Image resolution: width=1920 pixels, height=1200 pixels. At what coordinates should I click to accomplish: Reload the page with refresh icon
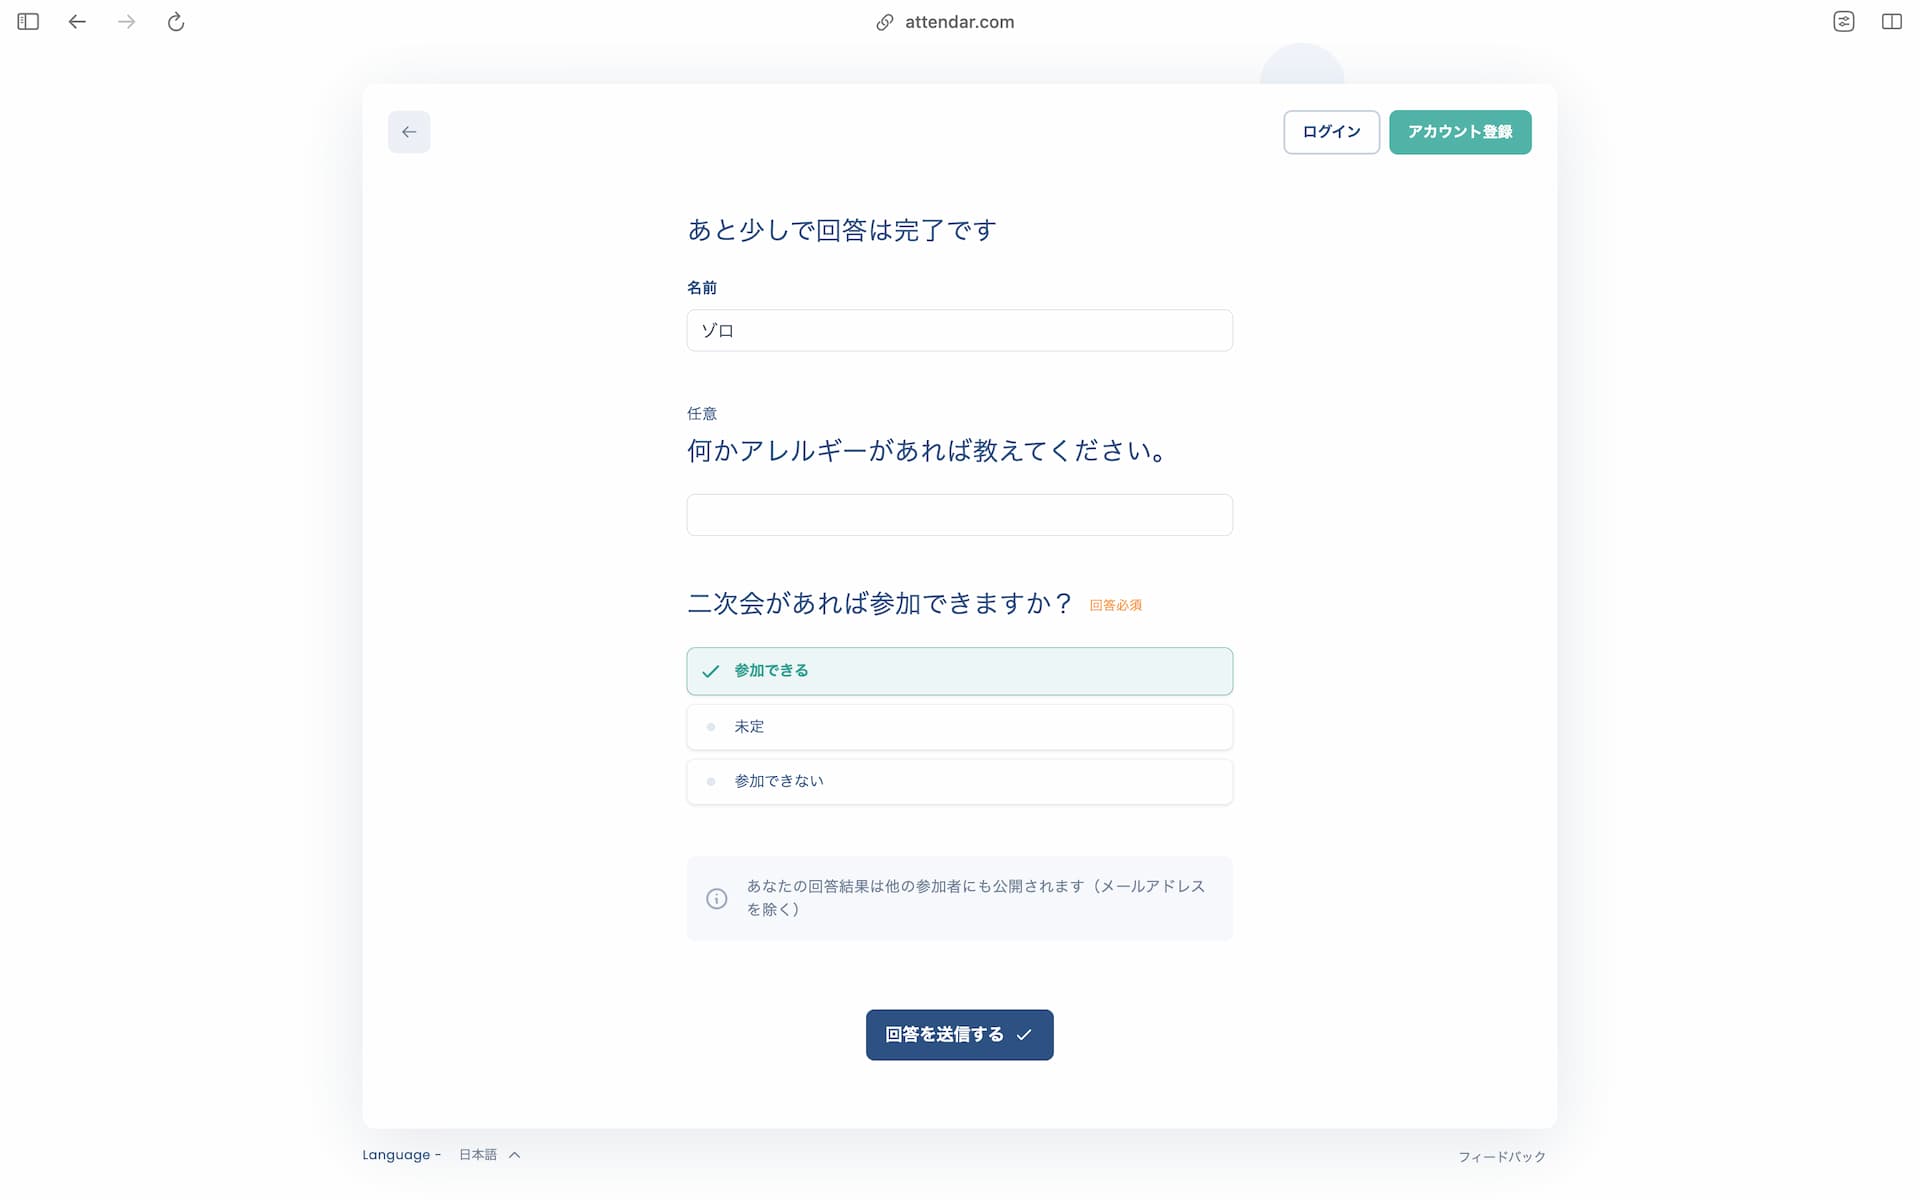click(x=176, y=22)
